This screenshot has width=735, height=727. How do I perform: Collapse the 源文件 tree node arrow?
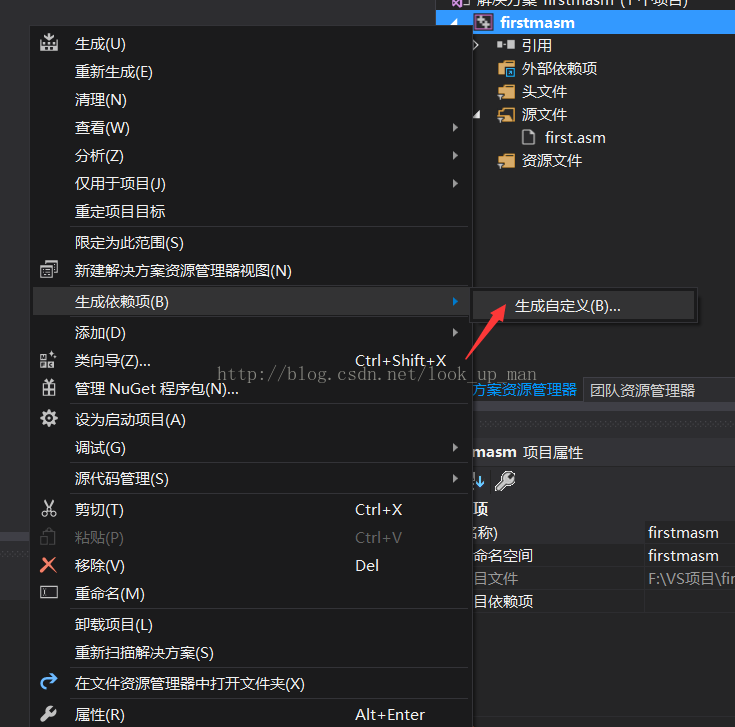click(477, 114)
